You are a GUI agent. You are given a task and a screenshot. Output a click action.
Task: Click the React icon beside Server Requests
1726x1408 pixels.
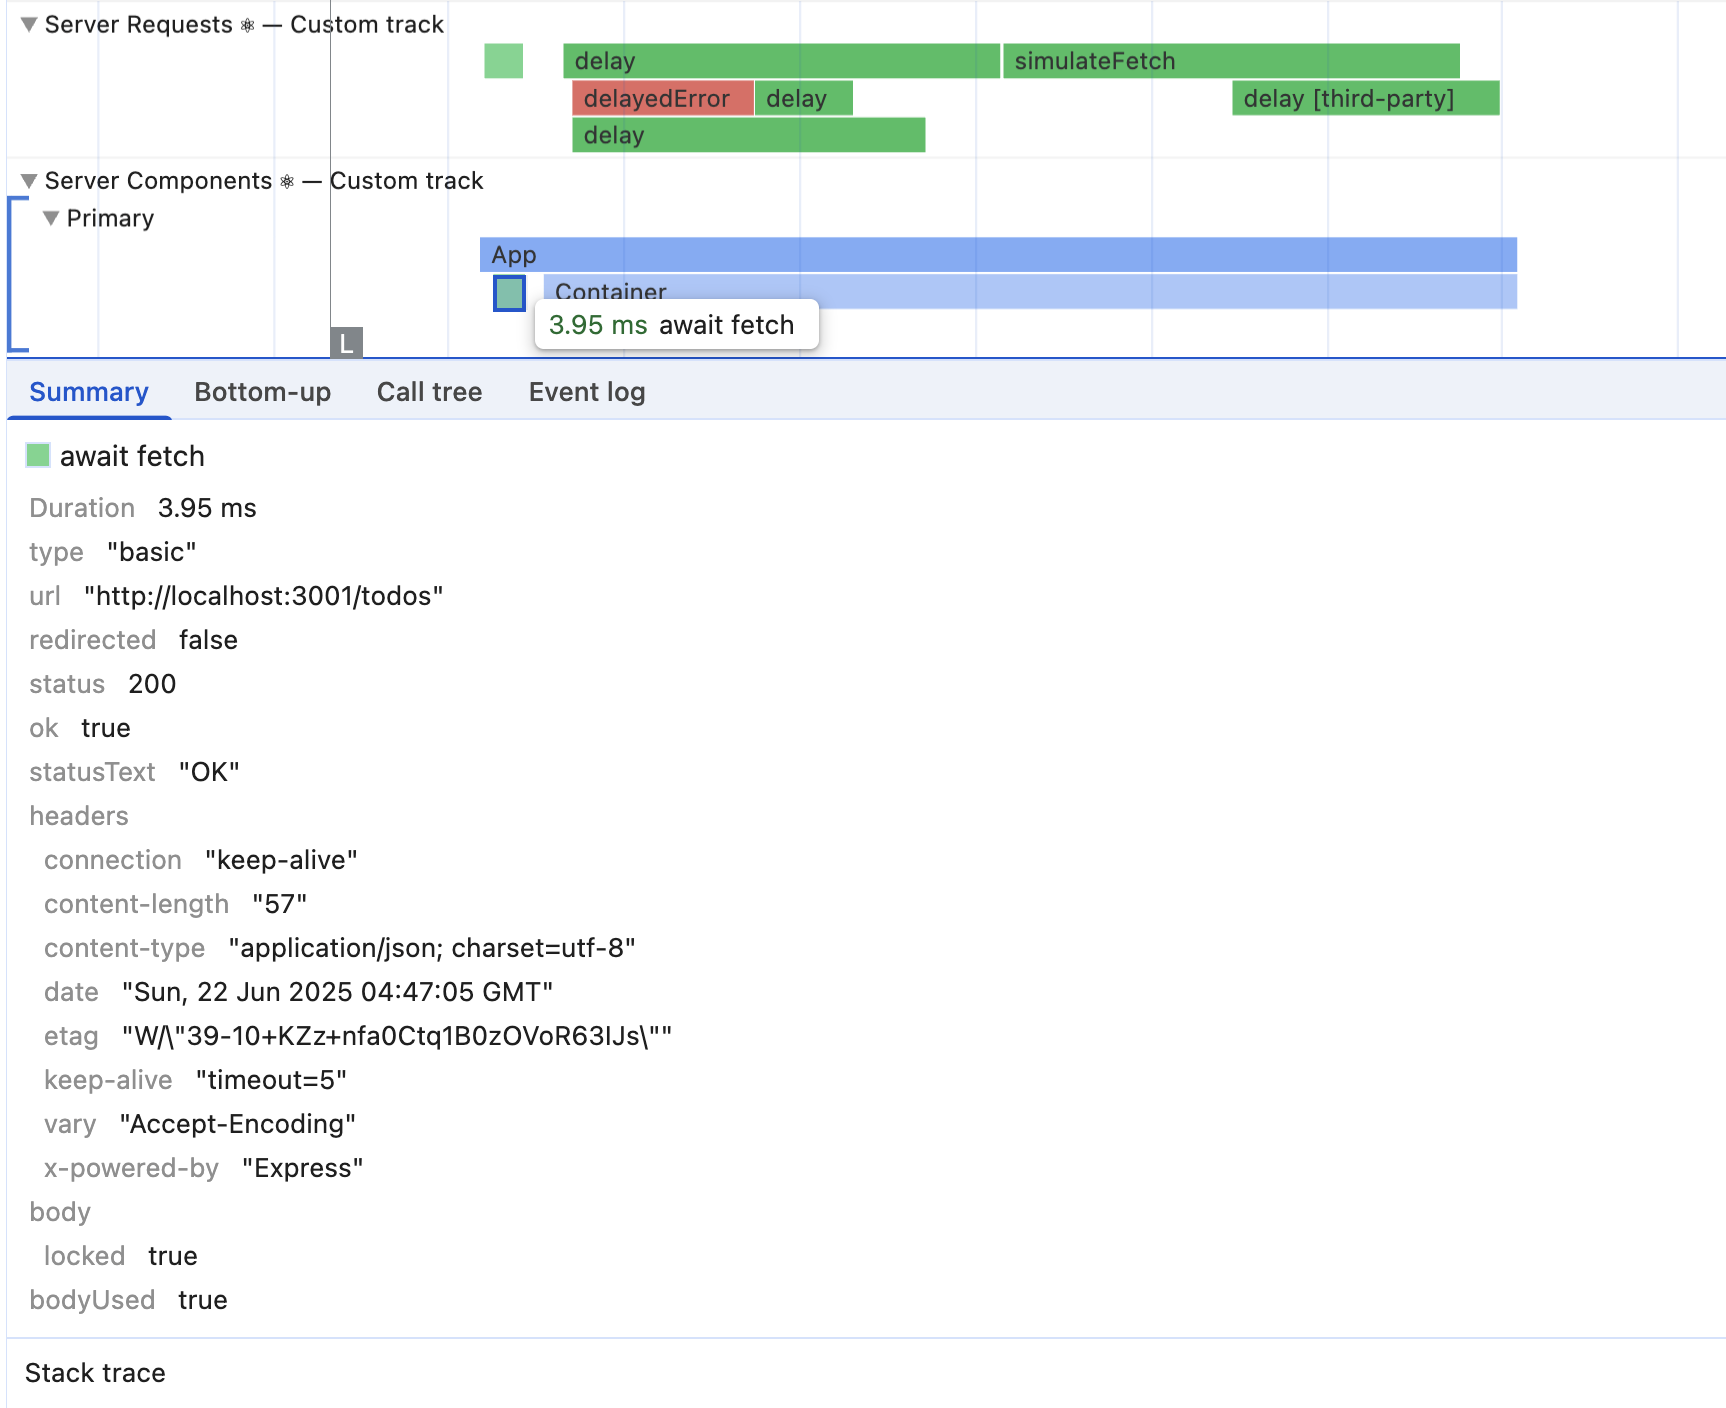tap(248, 26)
